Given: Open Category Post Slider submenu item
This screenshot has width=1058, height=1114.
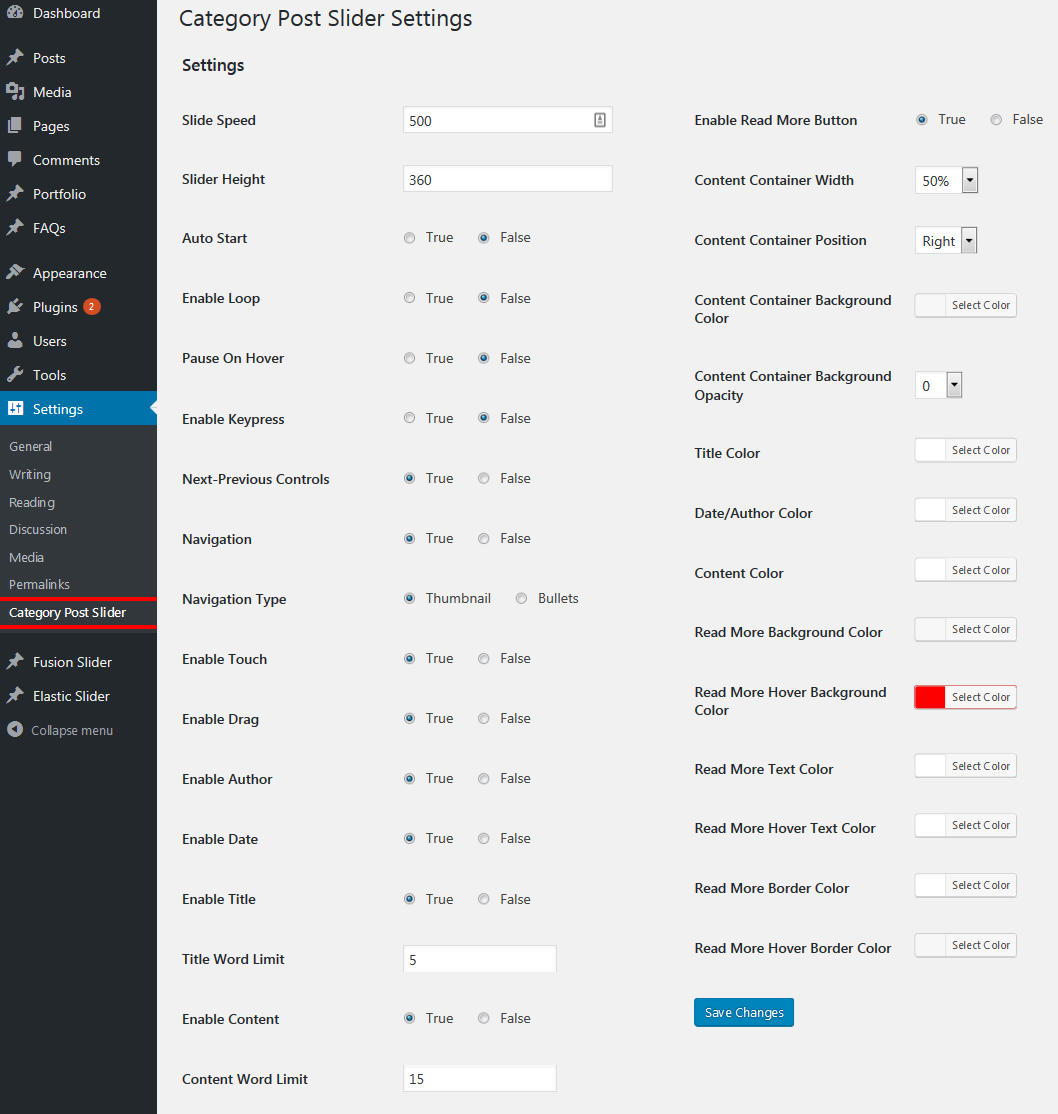Looking at the screenshot, I should click(68, 612).
